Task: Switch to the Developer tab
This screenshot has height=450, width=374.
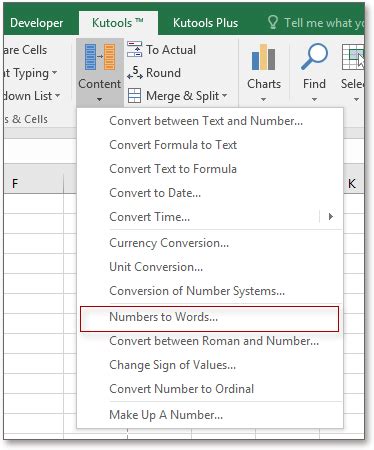Action: click(x=36, y=23)
